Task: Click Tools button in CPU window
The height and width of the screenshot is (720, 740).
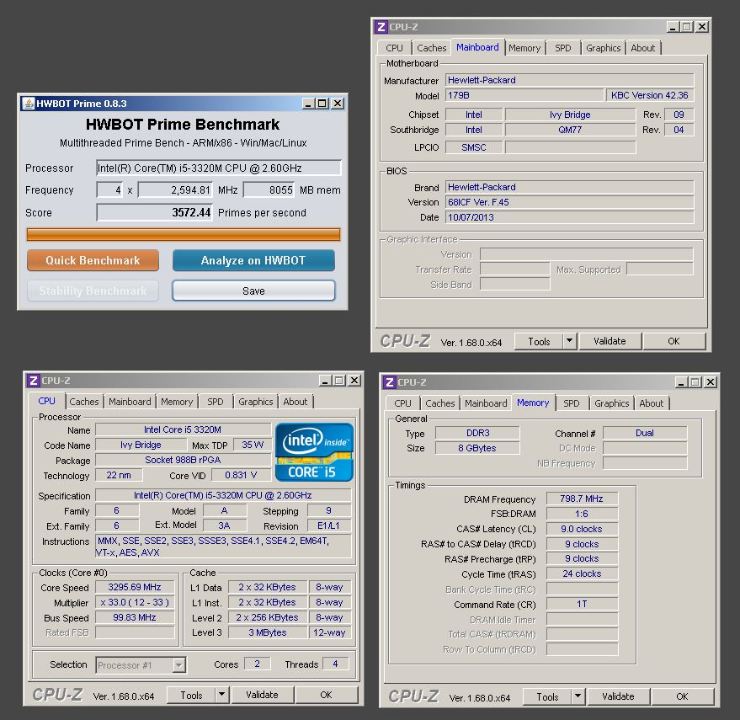Action: pyautogui.click(x=191, y=695)
